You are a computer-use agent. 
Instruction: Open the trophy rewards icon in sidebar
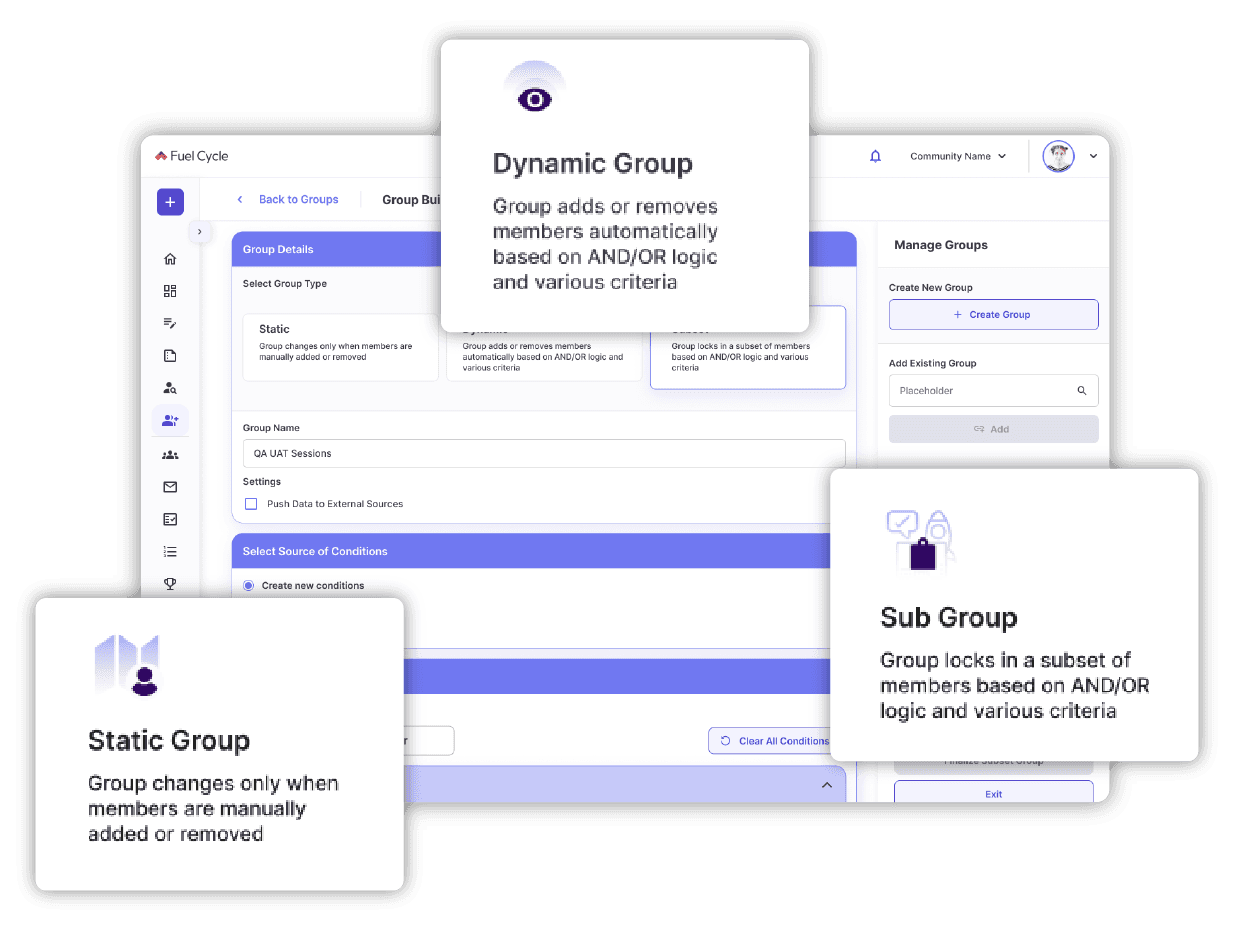click(170, 584)
